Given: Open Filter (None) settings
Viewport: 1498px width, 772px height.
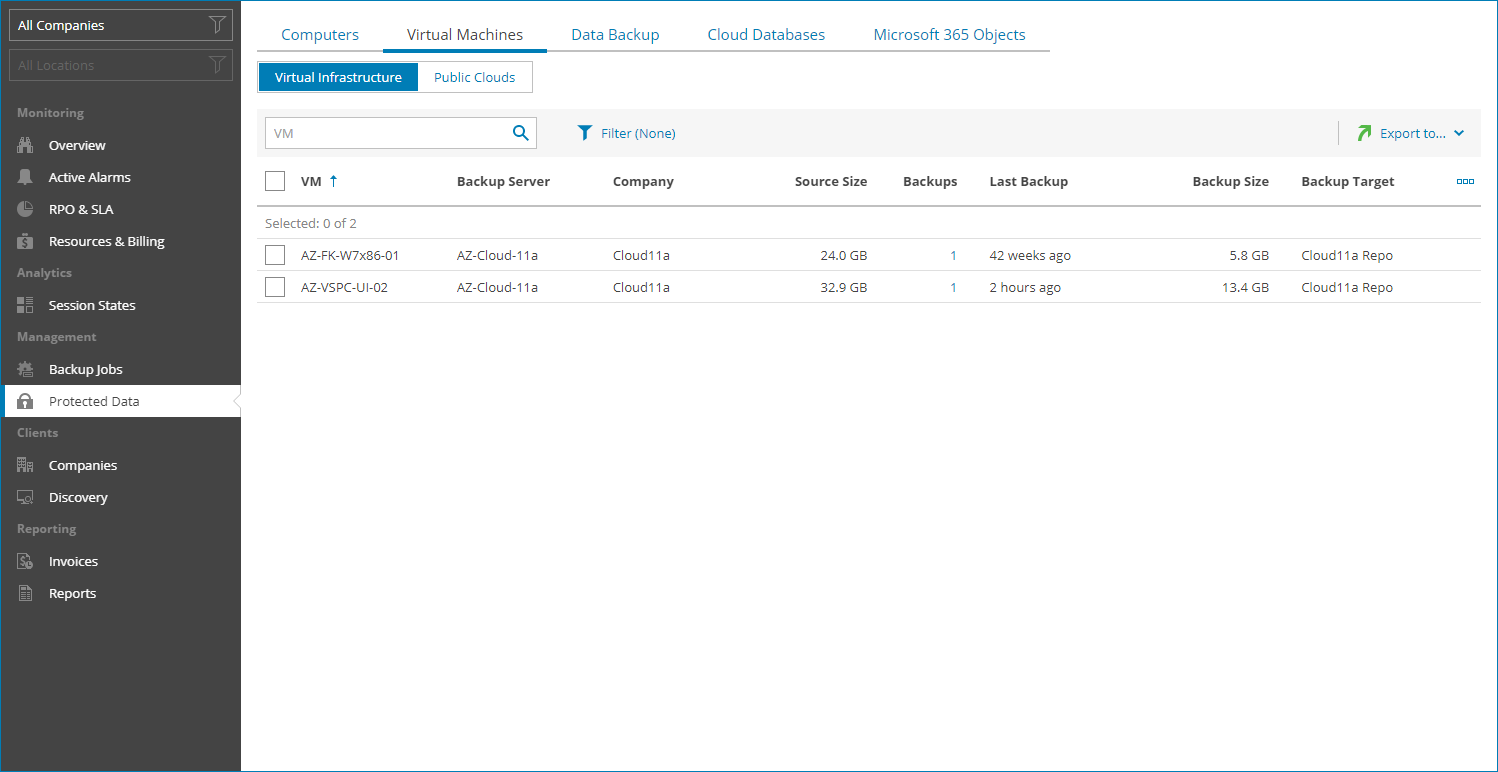Looking at the screenshot, I should coord(626,132).
